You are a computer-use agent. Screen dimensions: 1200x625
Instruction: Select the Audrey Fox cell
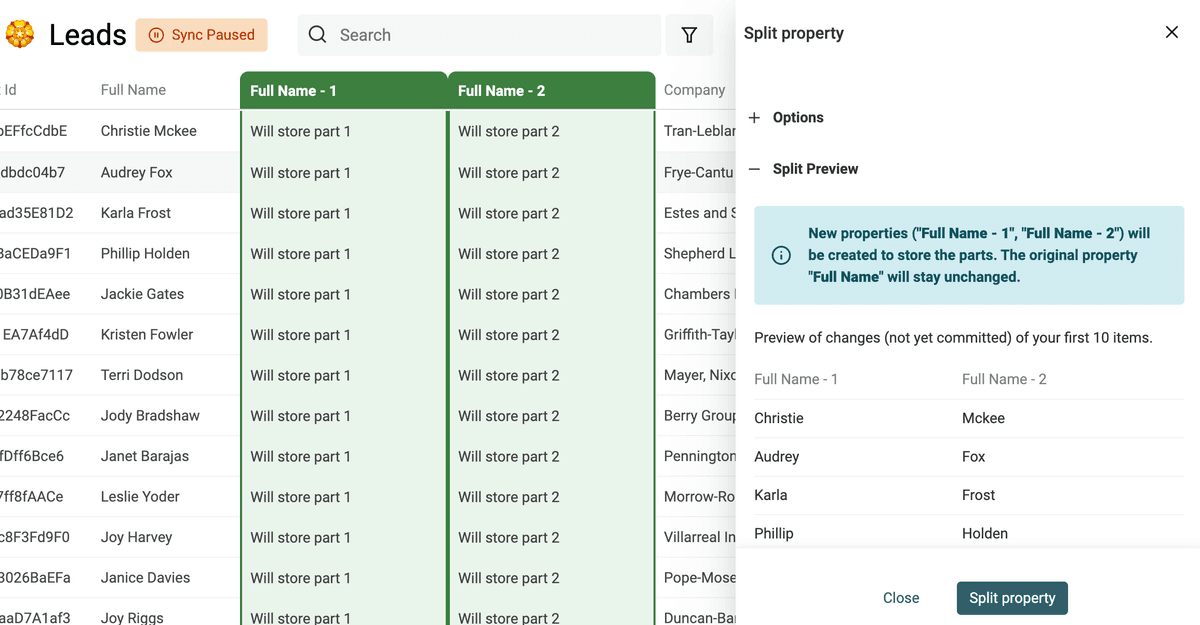(x=137, y=172)
